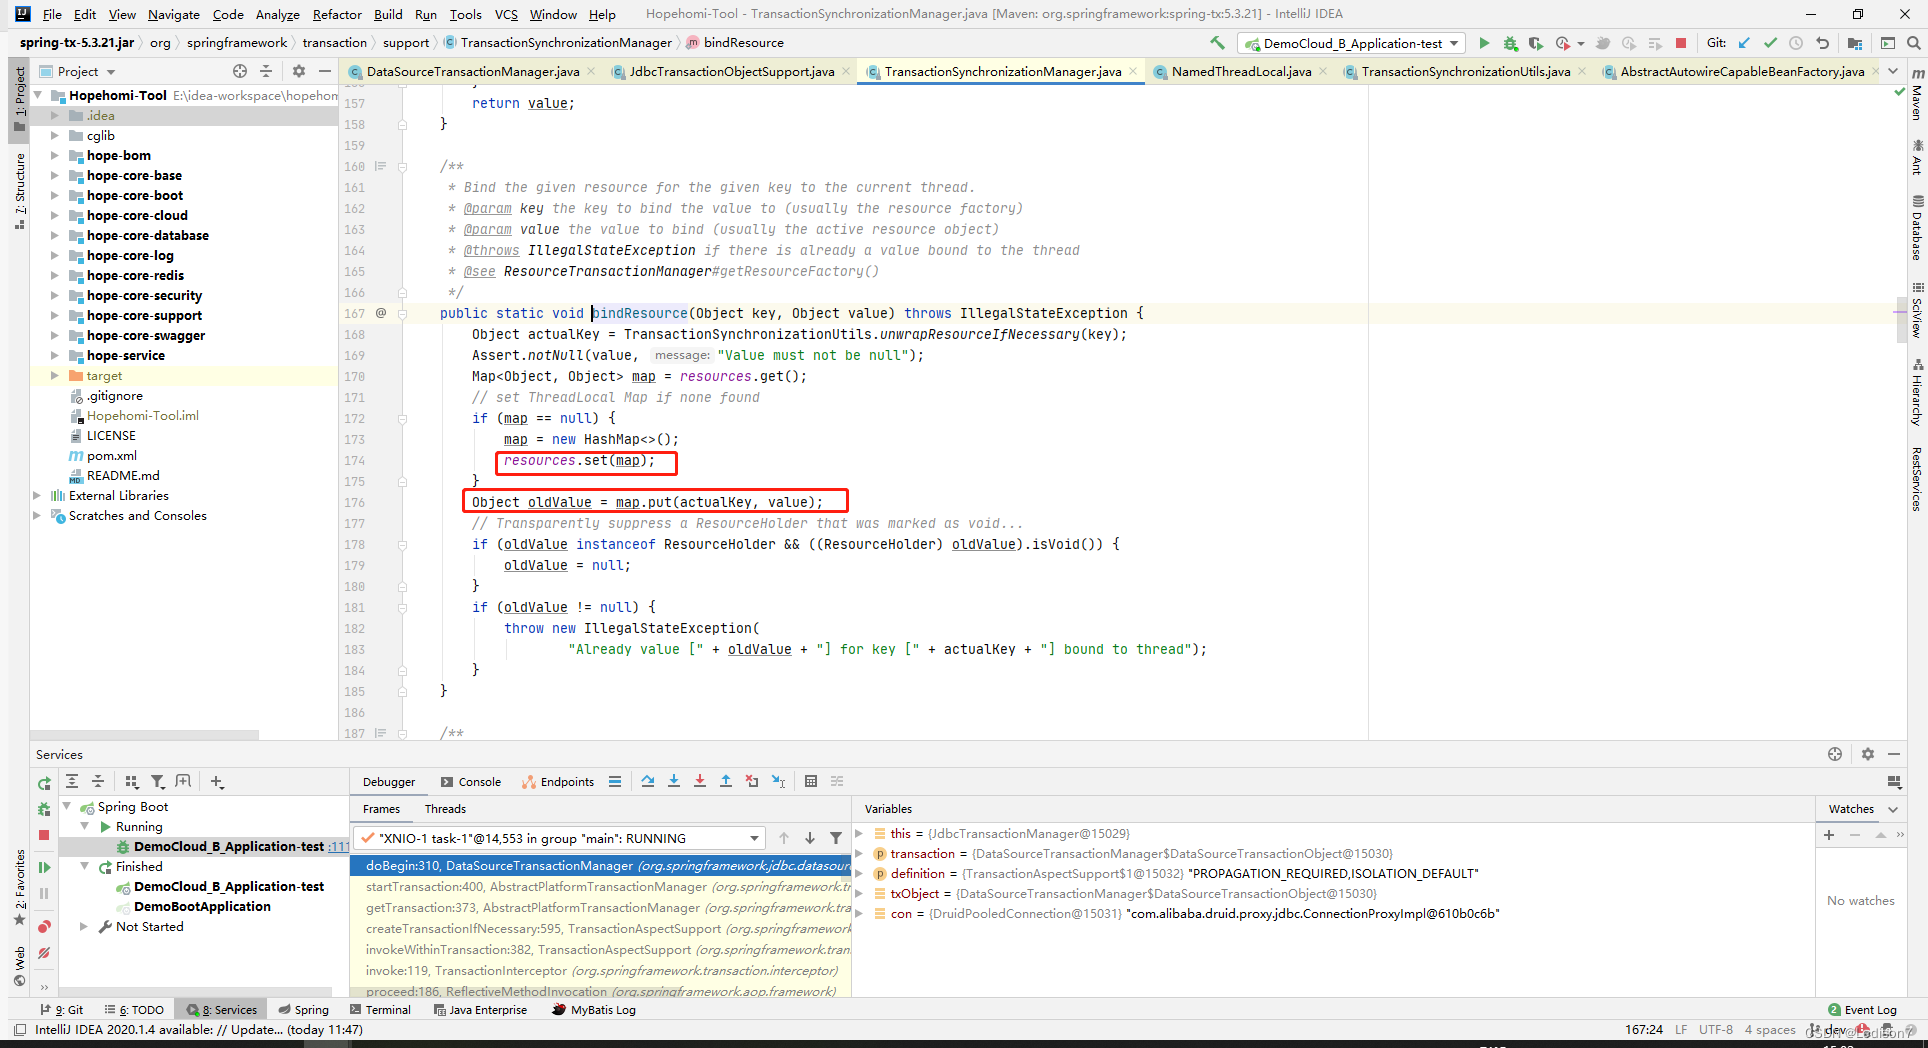Collapse Spring Boot node in Services
Screen dimensions: 1928x1048
67,806
